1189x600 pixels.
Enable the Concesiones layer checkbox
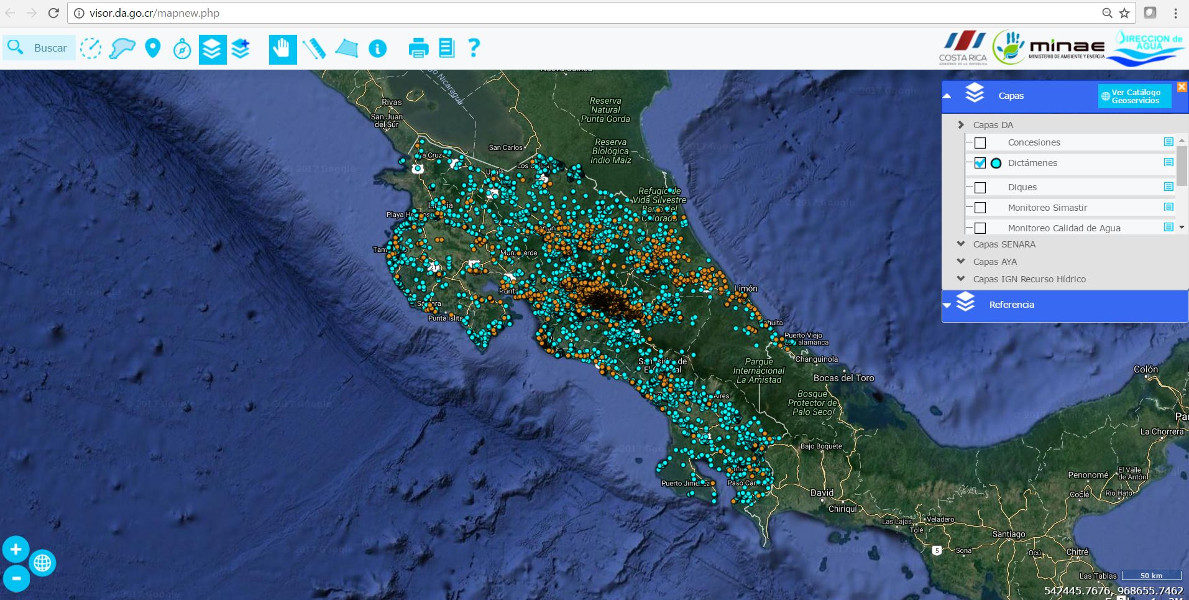tap(980, 143)
